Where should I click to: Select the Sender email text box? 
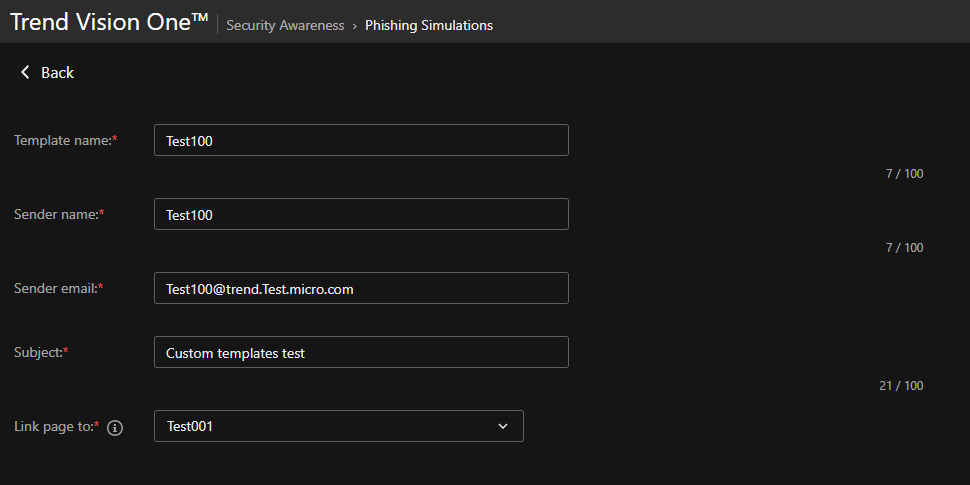361,288
